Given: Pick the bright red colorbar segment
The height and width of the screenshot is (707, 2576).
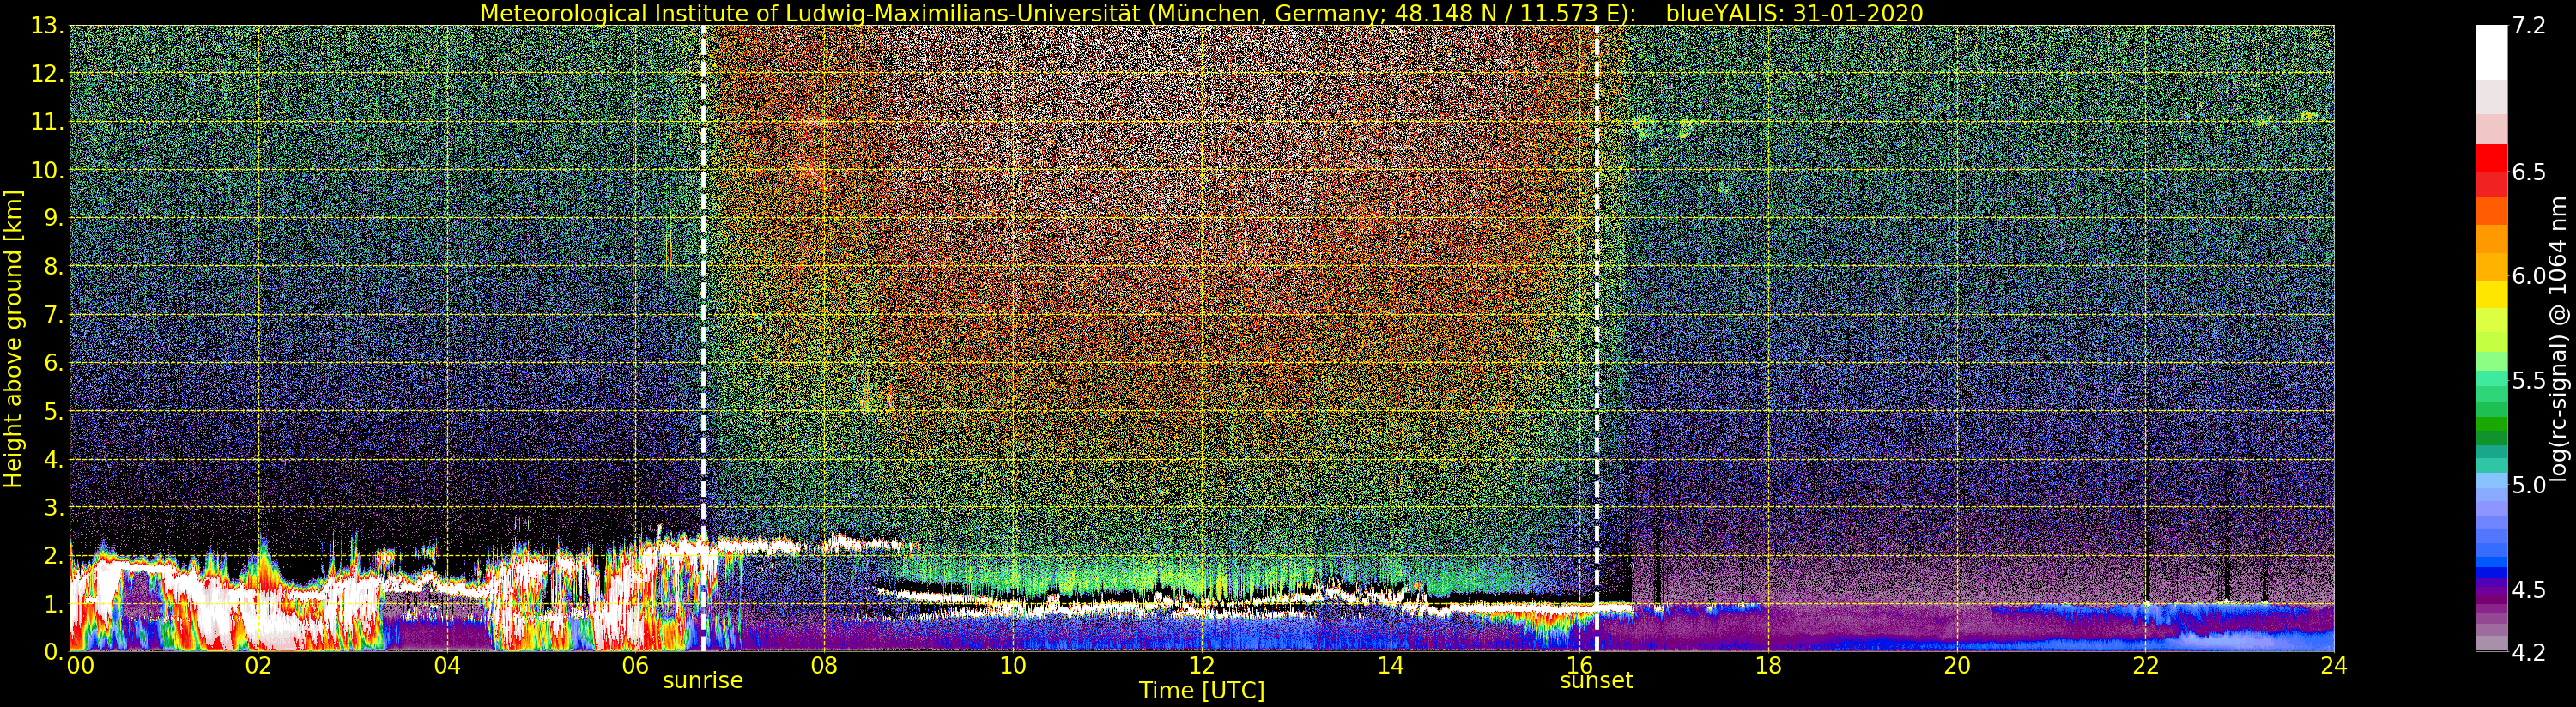Looking at the screenshot, I should click(2491, 158).
